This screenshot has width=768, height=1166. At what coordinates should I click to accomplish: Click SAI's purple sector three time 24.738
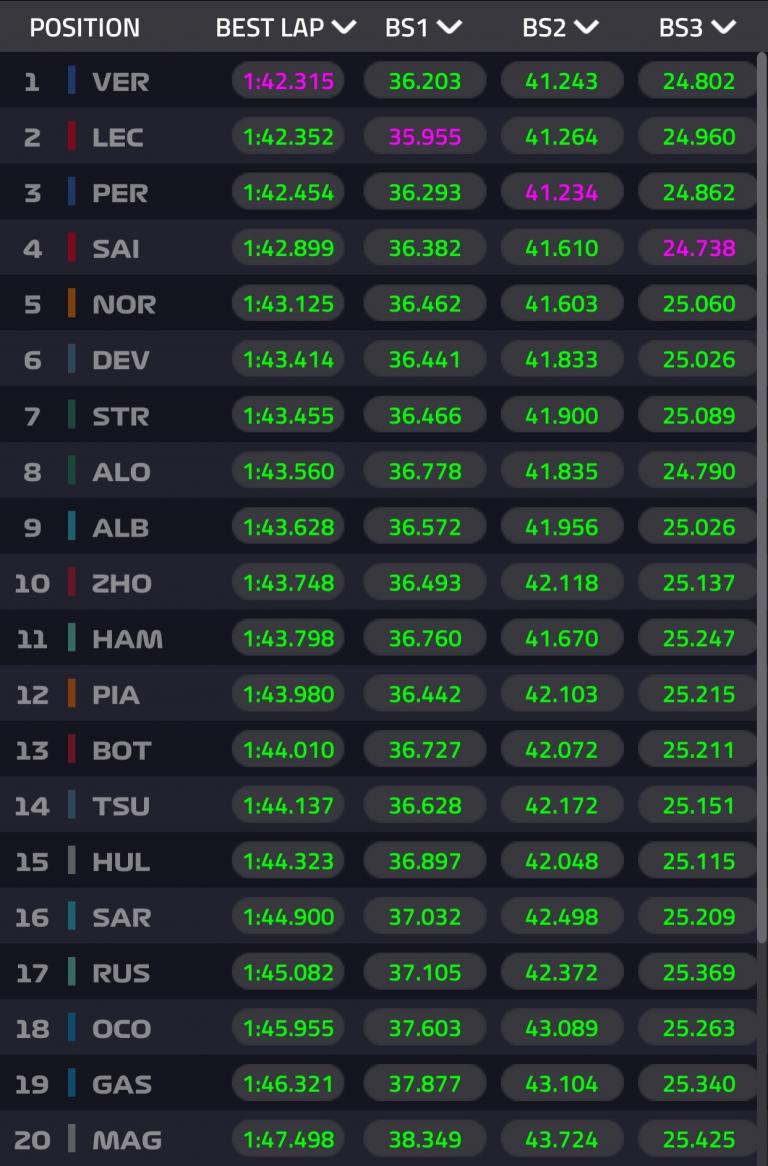click(699, 248)
